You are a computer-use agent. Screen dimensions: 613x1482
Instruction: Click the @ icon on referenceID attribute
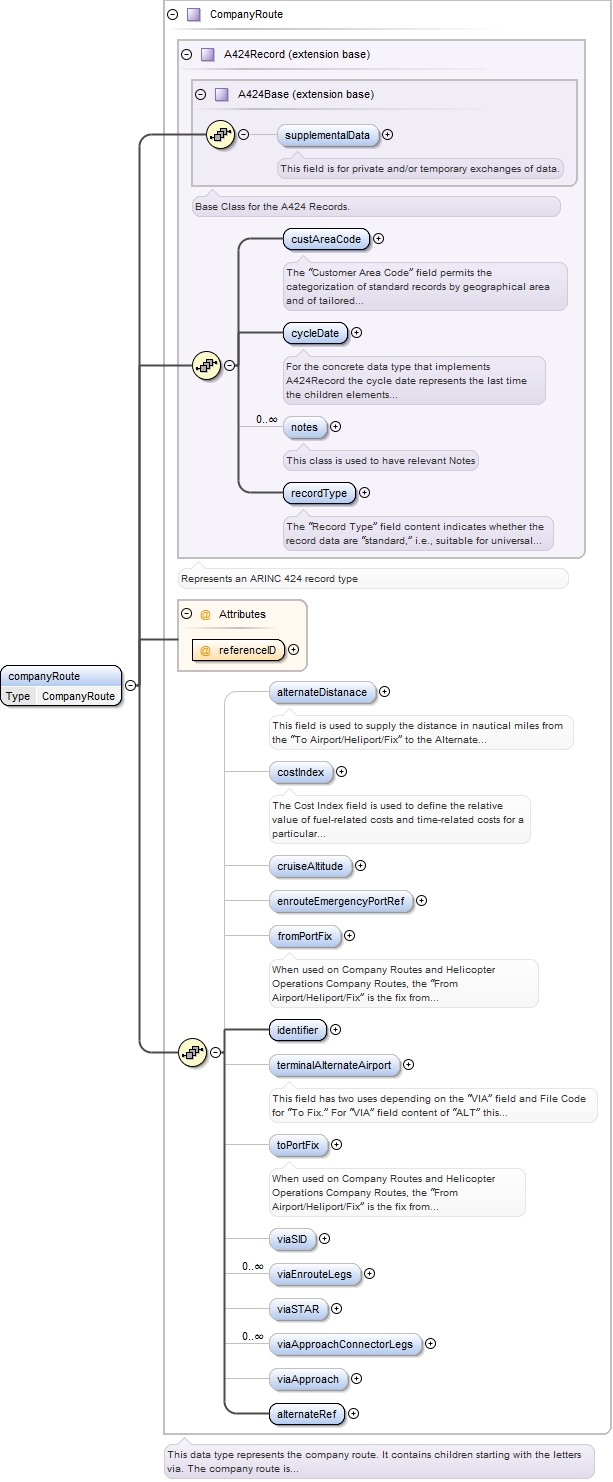click(205, 650)
